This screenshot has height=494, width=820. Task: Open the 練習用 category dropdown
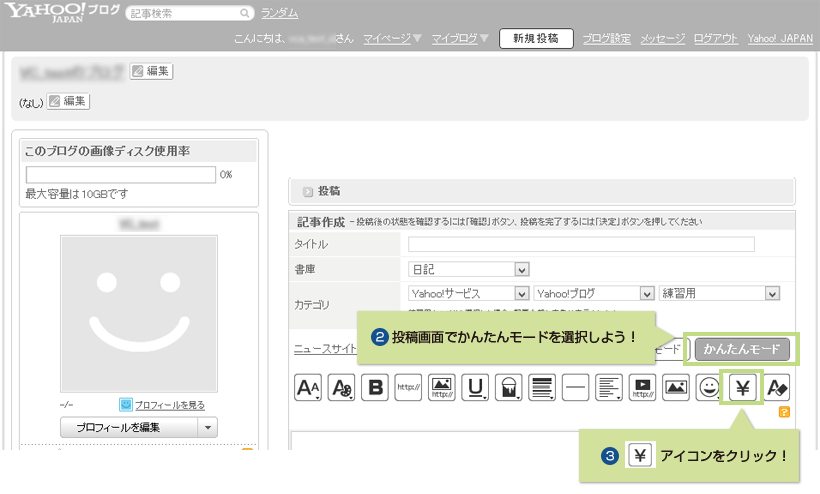pos(720,293)
